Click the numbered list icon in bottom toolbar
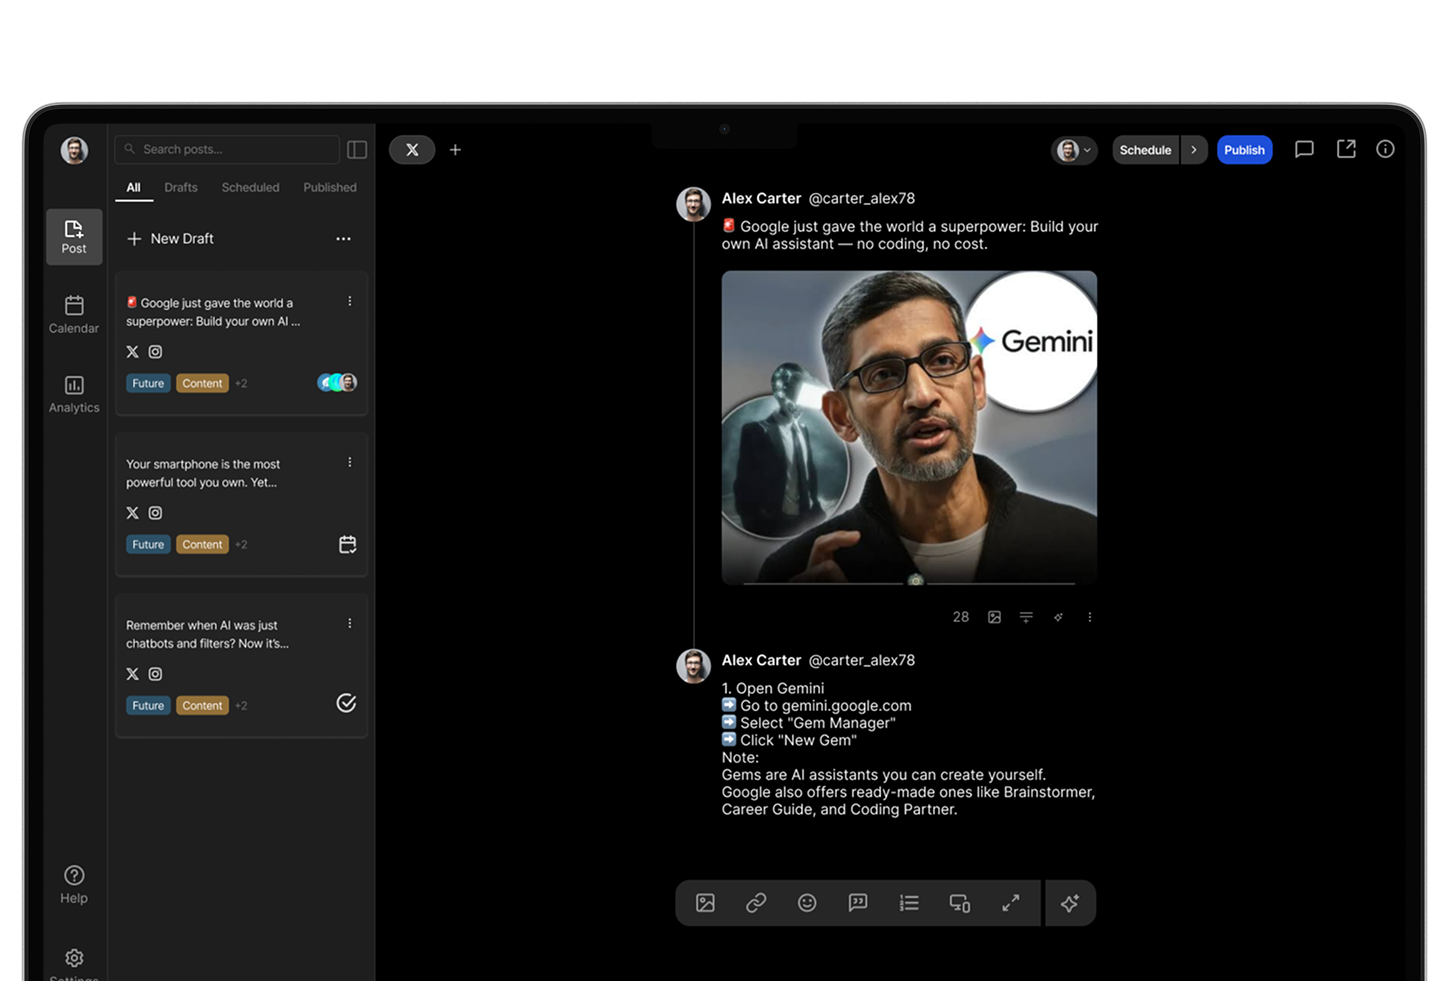Image resolution: width=1431 pixels, height=981 pixels. 909,903
